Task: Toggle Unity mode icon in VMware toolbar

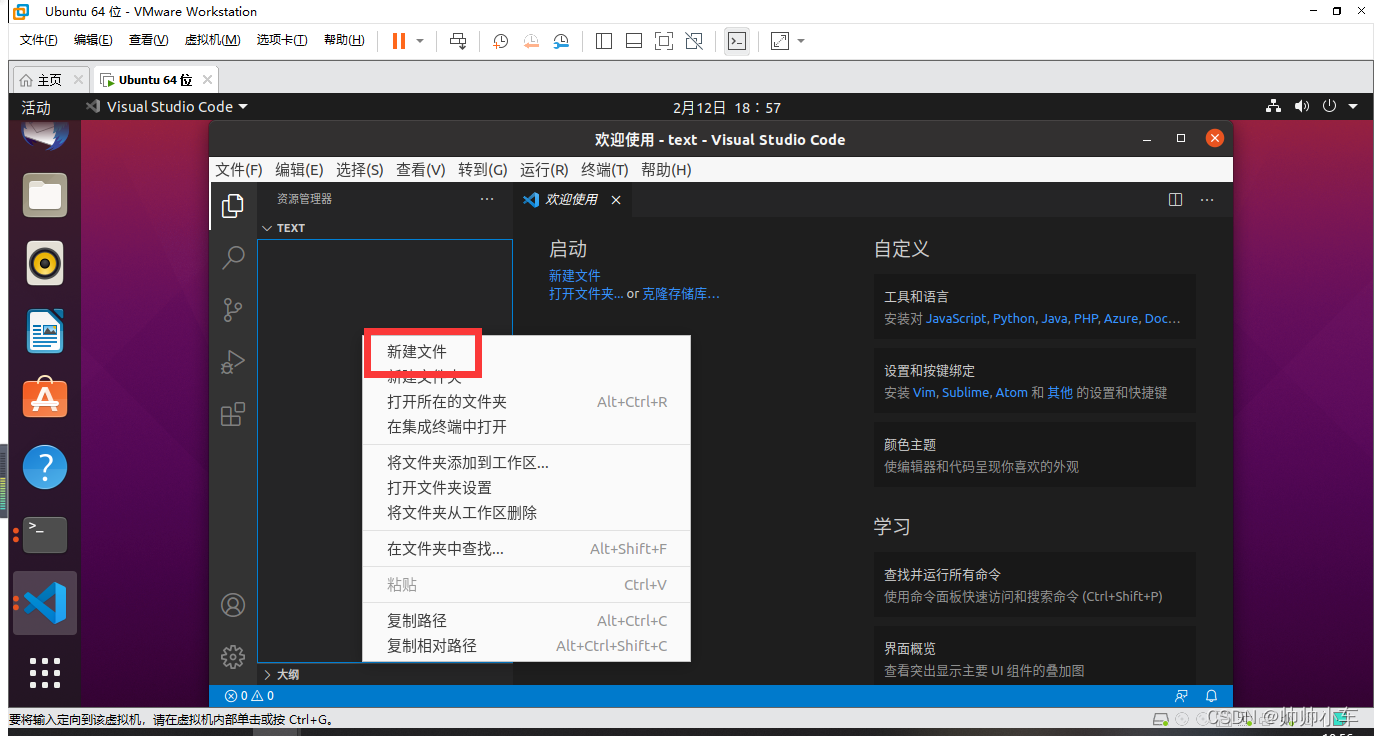Action: [x=694, y=41]
